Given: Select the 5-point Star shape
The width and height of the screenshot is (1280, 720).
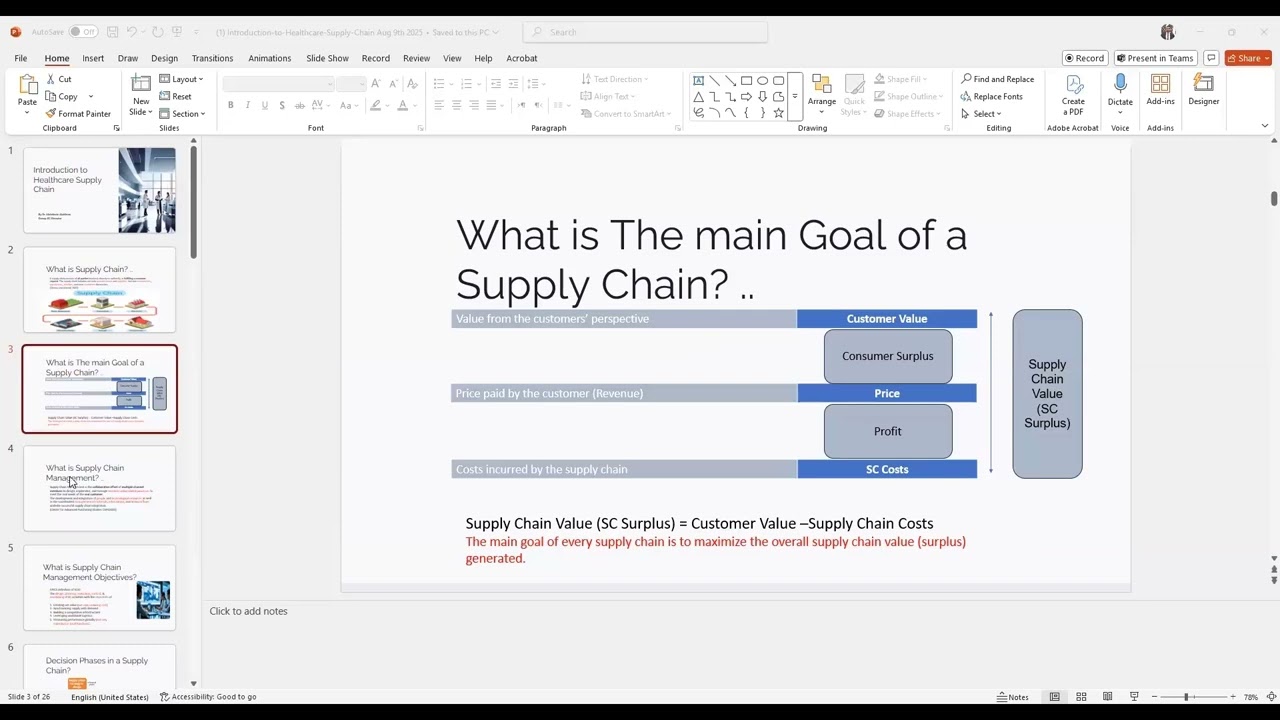Looking at the screenshot, I should click(x=778, y=113).
